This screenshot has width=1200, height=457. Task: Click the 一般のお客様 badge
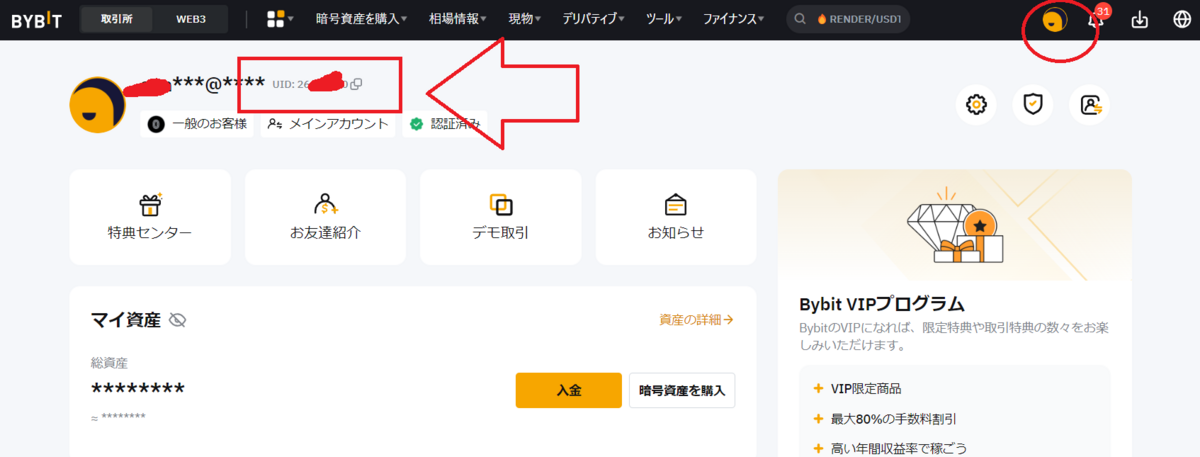199,125
